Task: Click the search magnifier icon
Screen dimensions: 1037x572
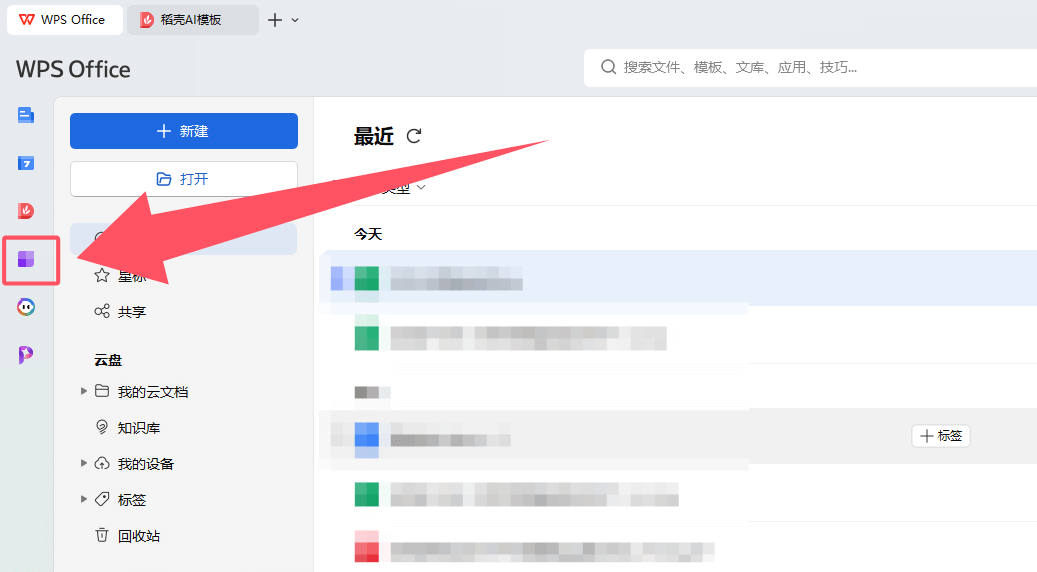Action: click(x=608, y=67)
